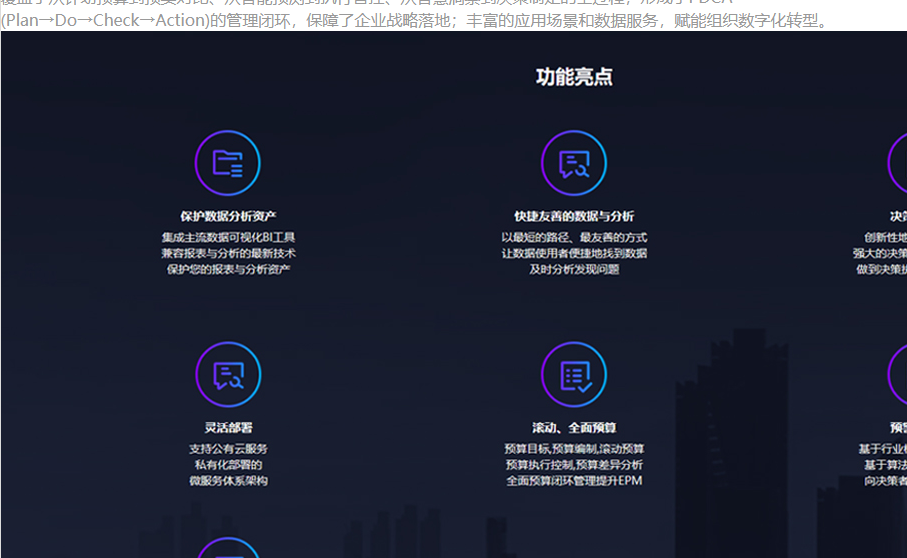Screen dimensions: 907x558
Task: Click the 功能亮点 section heading
Action: (574, 77)
